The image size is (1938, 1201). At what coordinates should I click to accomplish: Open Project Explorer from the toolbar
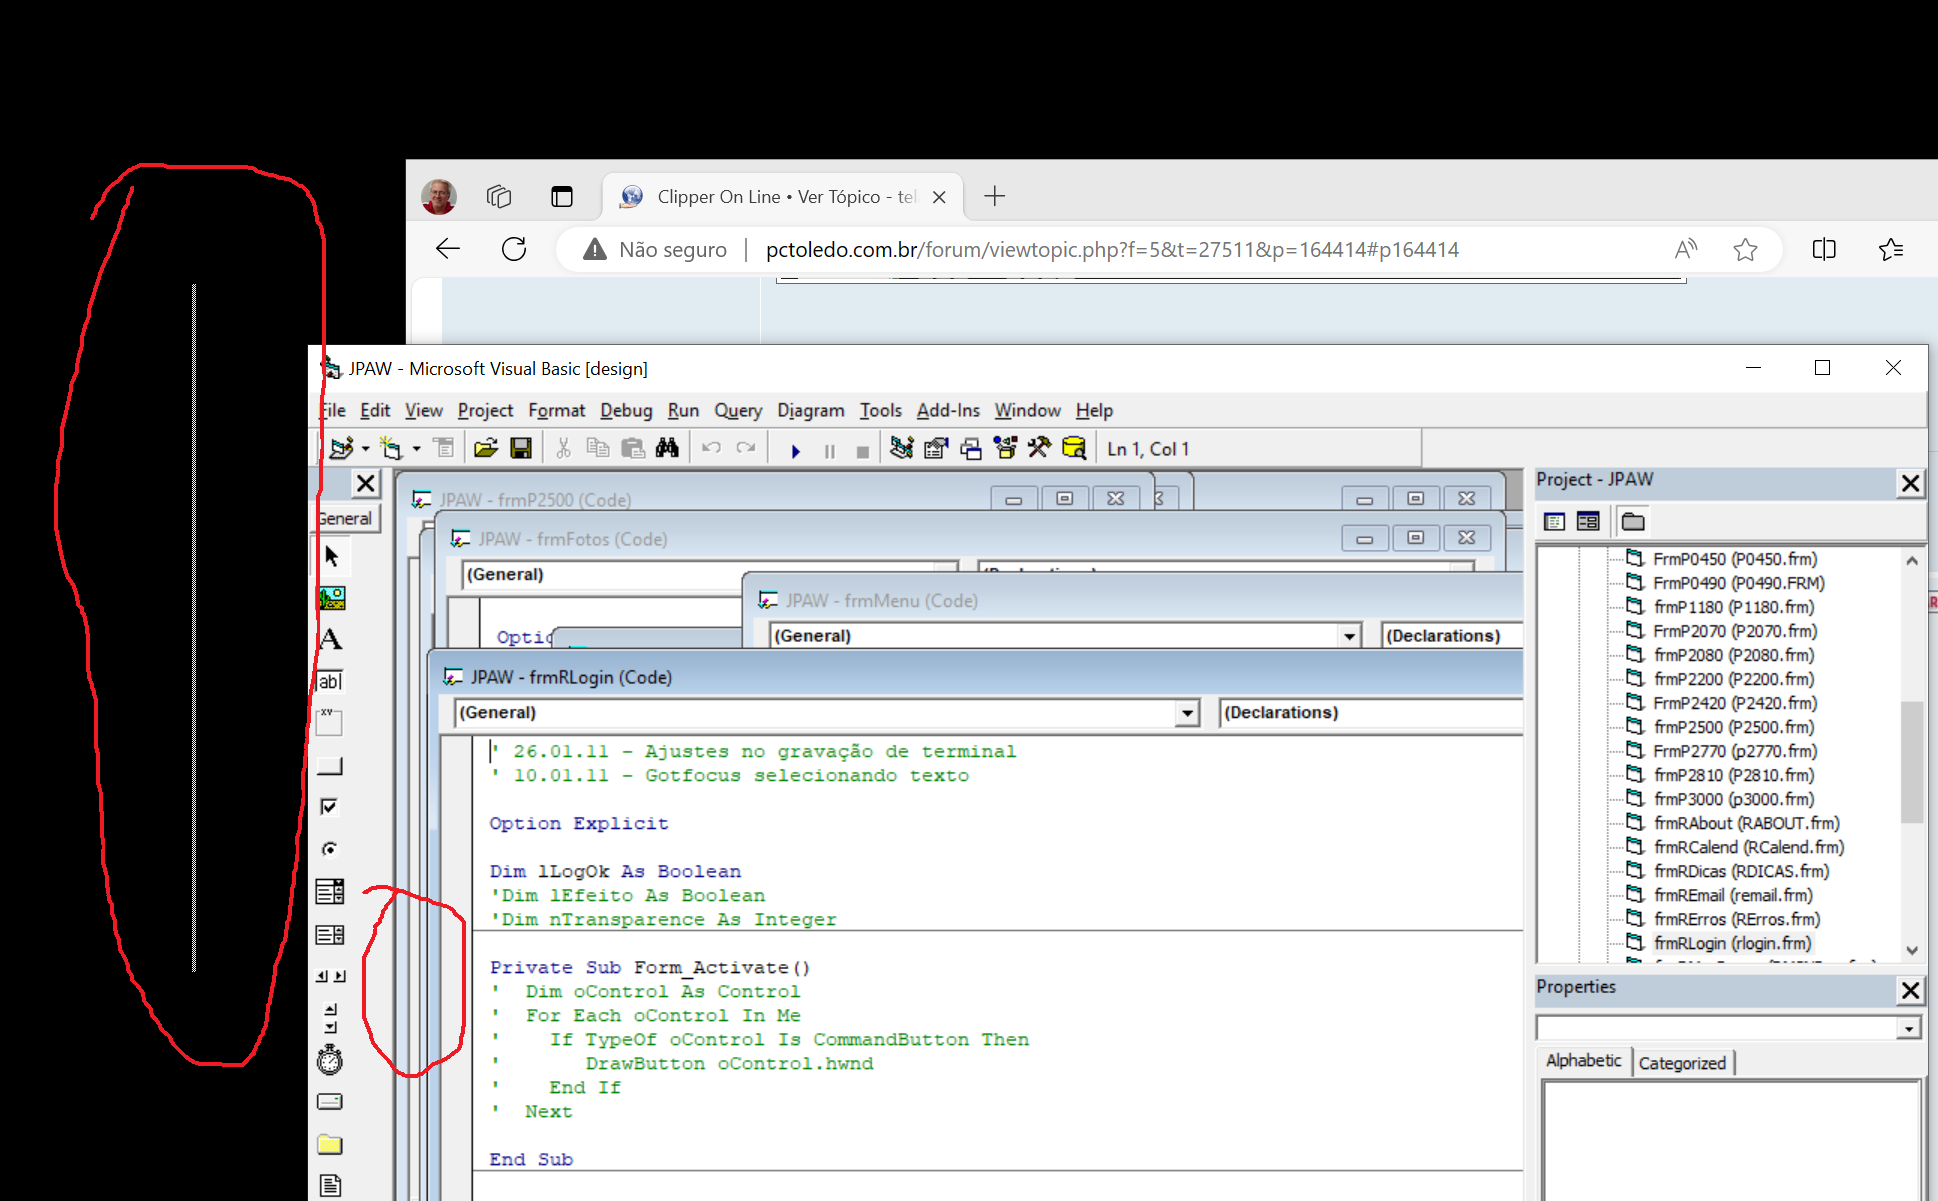pos(901,449)
